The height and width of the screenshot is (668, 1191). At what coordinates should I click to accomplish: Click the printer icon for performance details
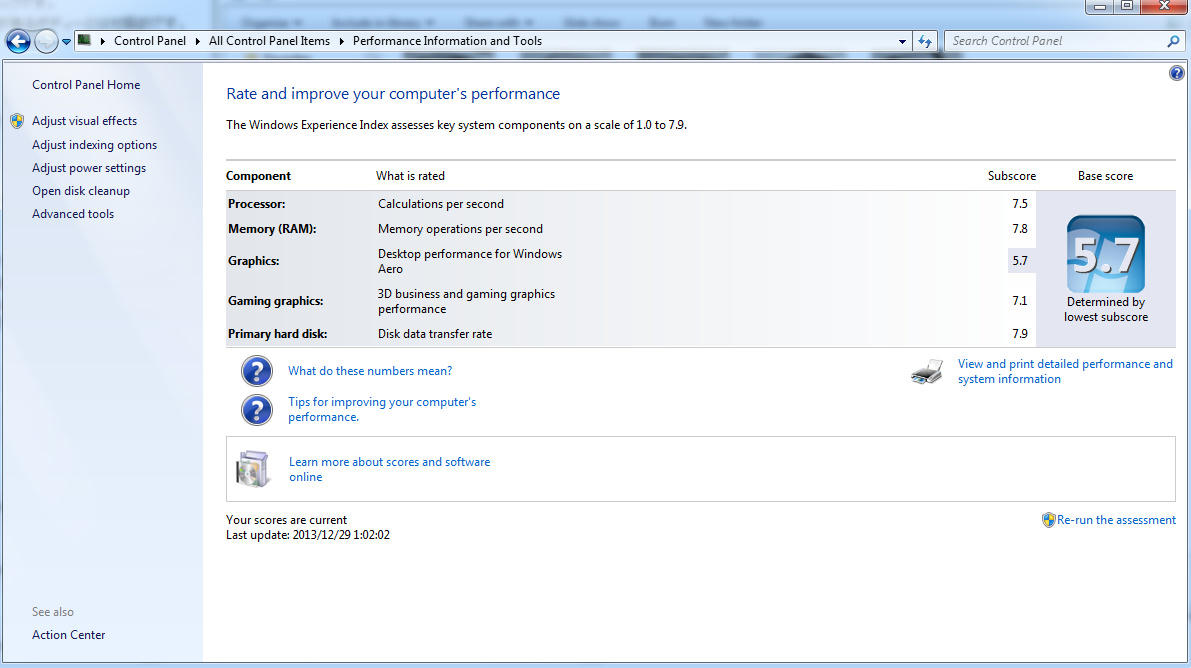click(x=927, y=372)
